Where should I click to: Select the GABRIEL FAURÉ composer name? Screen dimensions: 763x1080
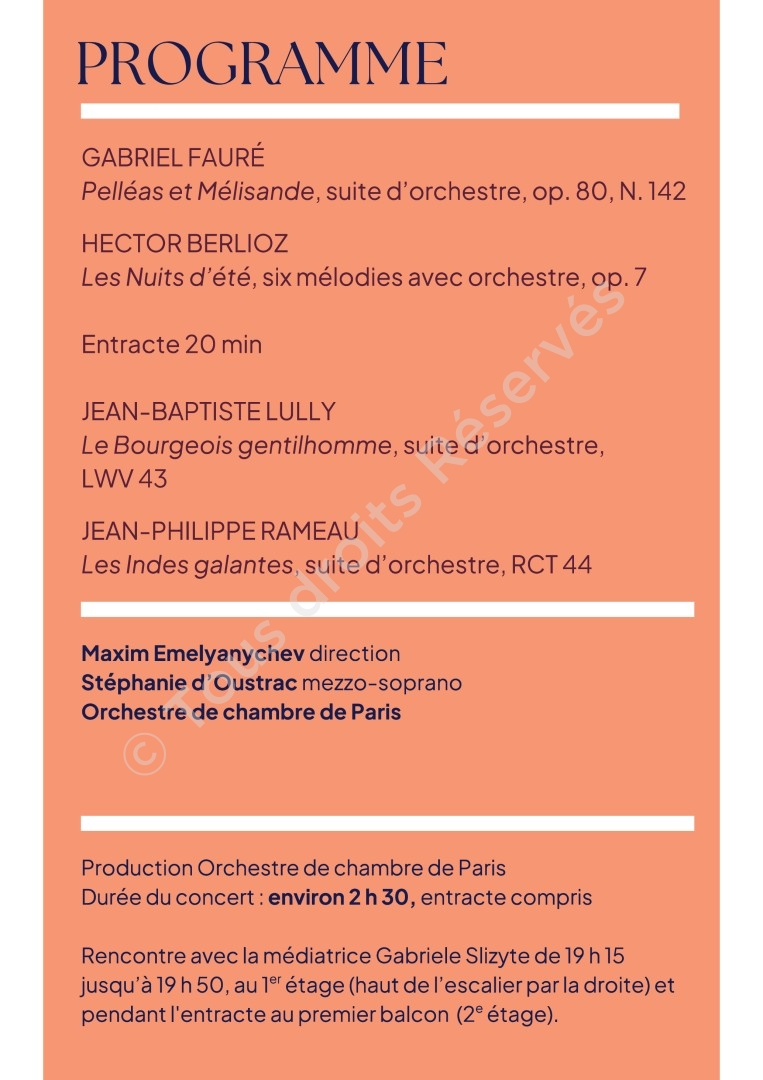coord(173,157)
